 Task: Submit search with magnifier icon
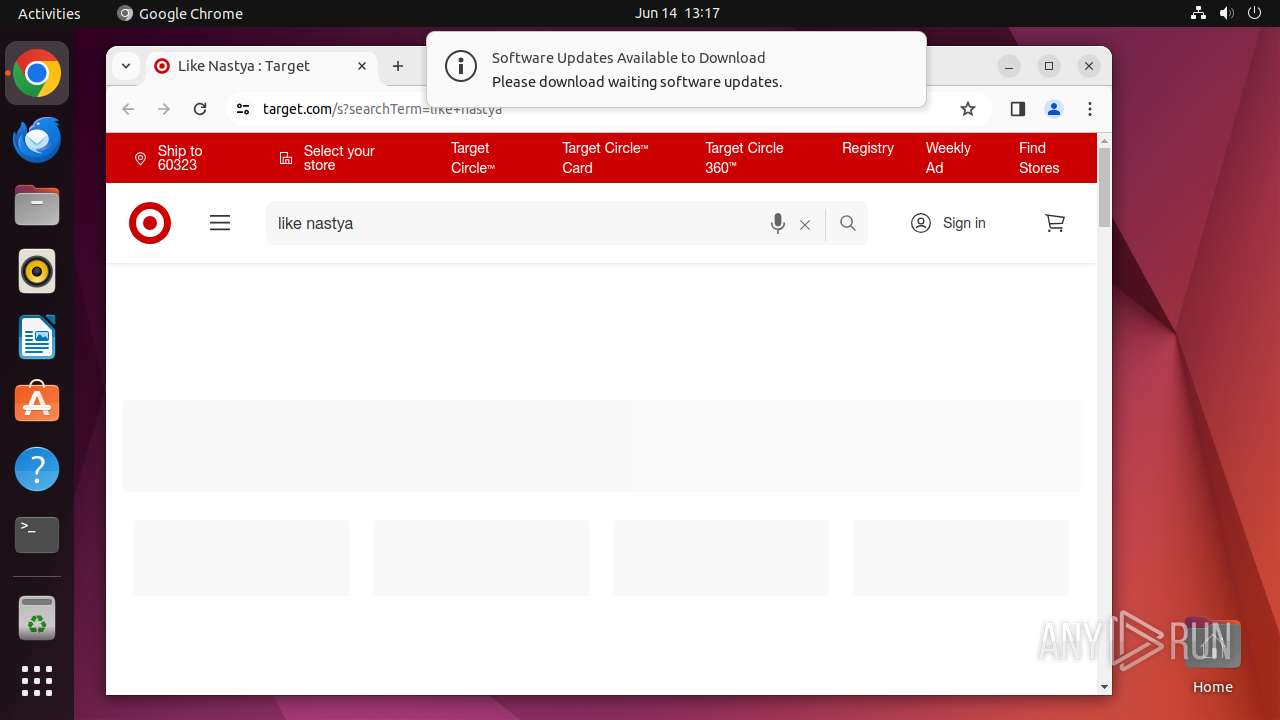(848, 223)
